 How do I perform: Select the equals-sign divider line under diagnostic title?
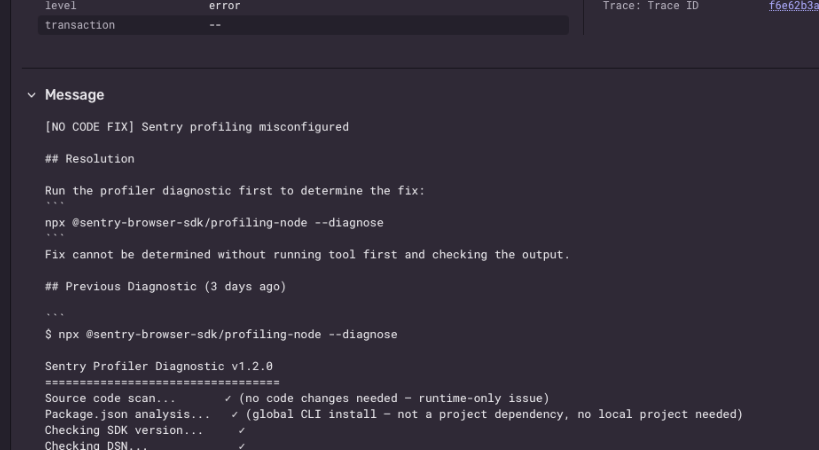162,382
